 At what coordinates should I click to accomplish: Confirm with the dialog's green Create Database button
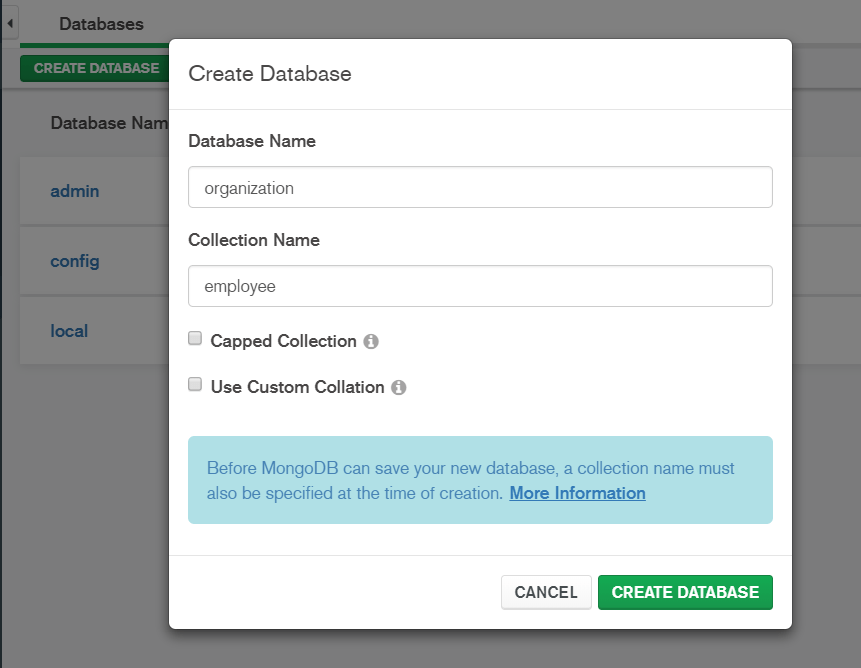point(685,592)
